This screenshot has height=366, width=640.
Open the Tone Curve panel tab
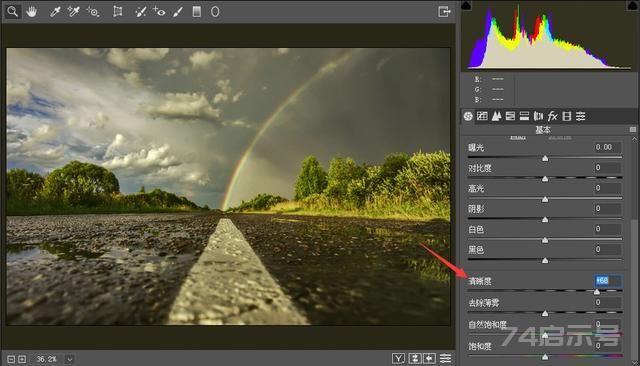click(x=482, y=116)
